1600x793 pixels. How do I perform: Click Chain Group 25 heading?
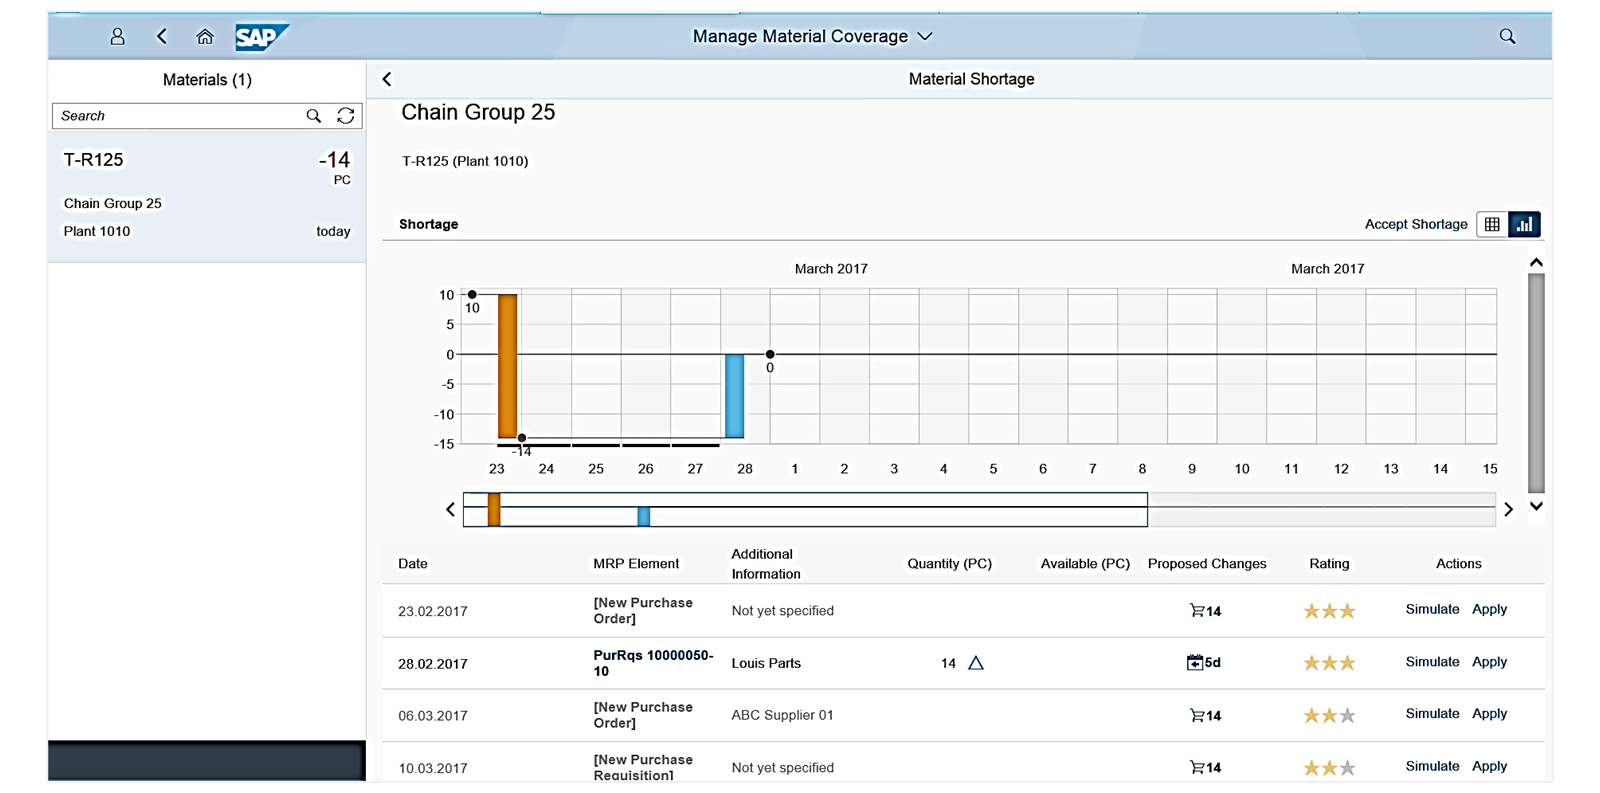[x=478, y=112]
